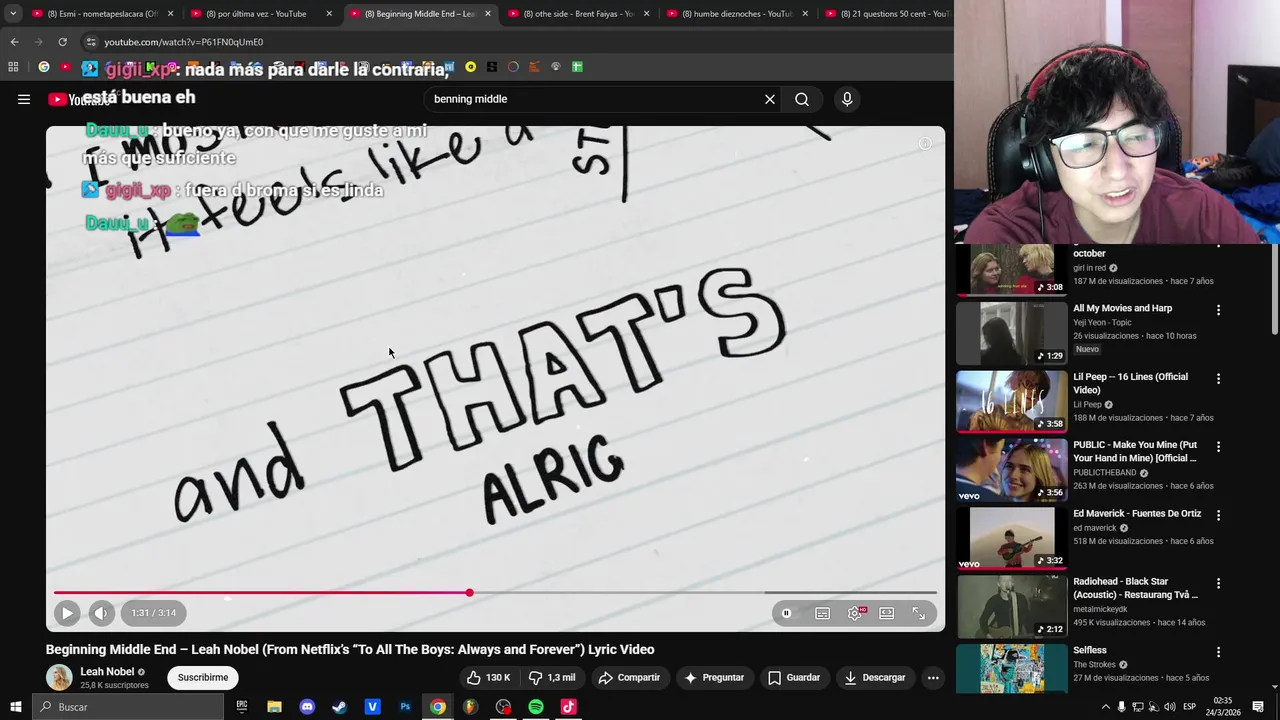The image size is (1280, 720).
Task: Seek using the red progress bar scrubber
Action: pos(469,593)
